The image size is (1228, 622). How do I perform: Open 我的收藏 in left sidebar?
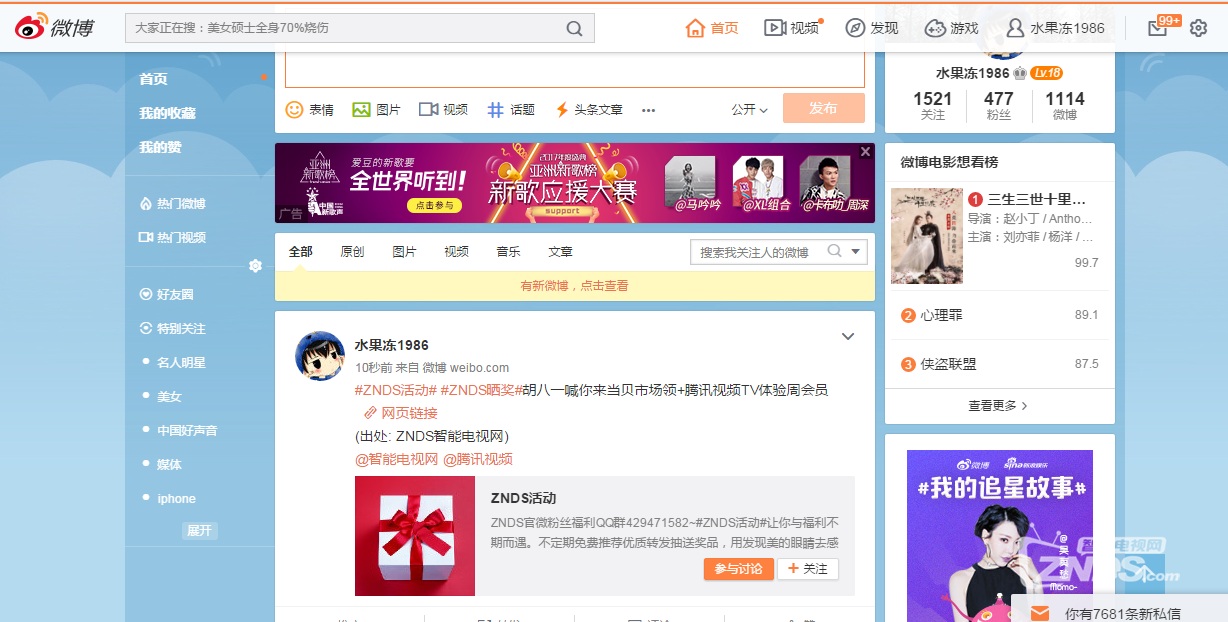pos(168,113)
